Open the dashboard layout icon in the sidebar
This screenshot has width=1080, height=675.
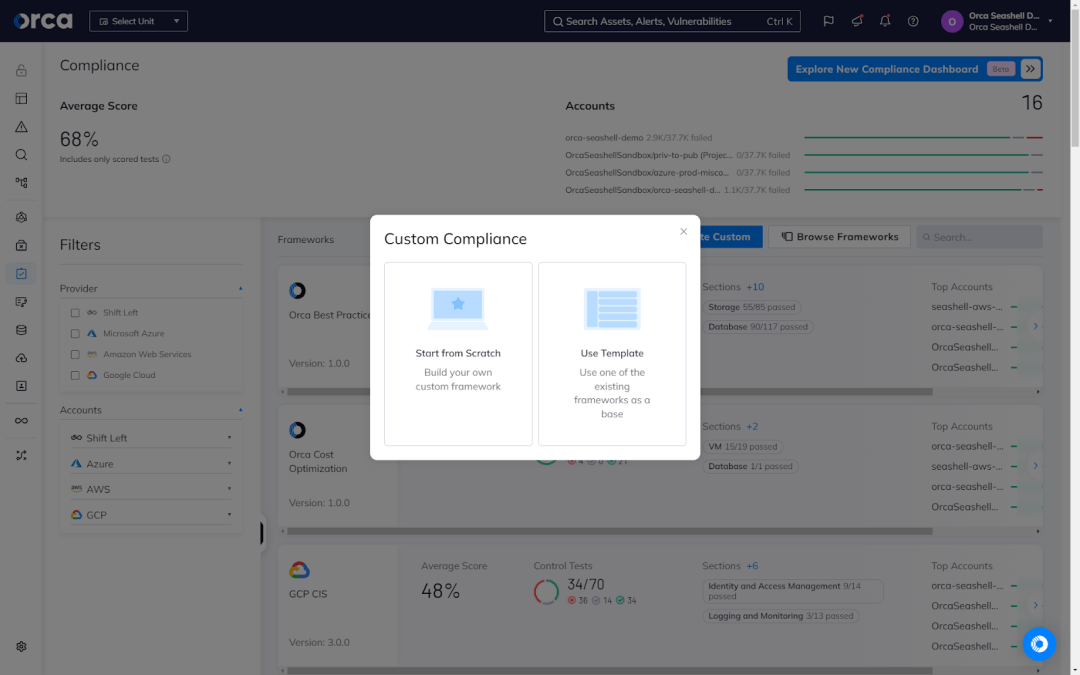[x=21, y=98]
